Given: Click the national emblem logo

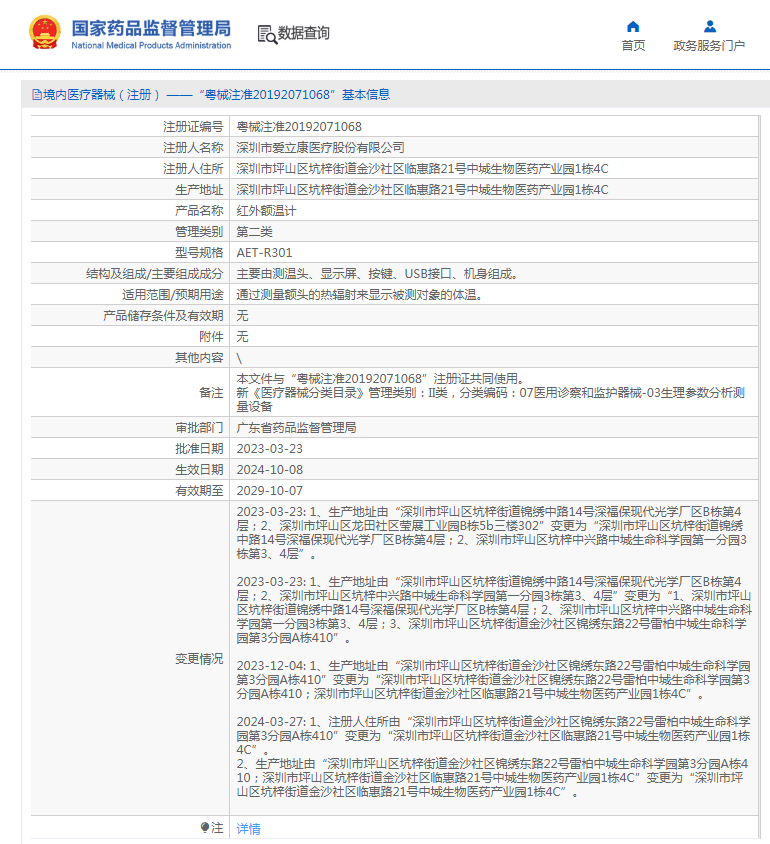Looking at the screenshot, I should 45,32.
